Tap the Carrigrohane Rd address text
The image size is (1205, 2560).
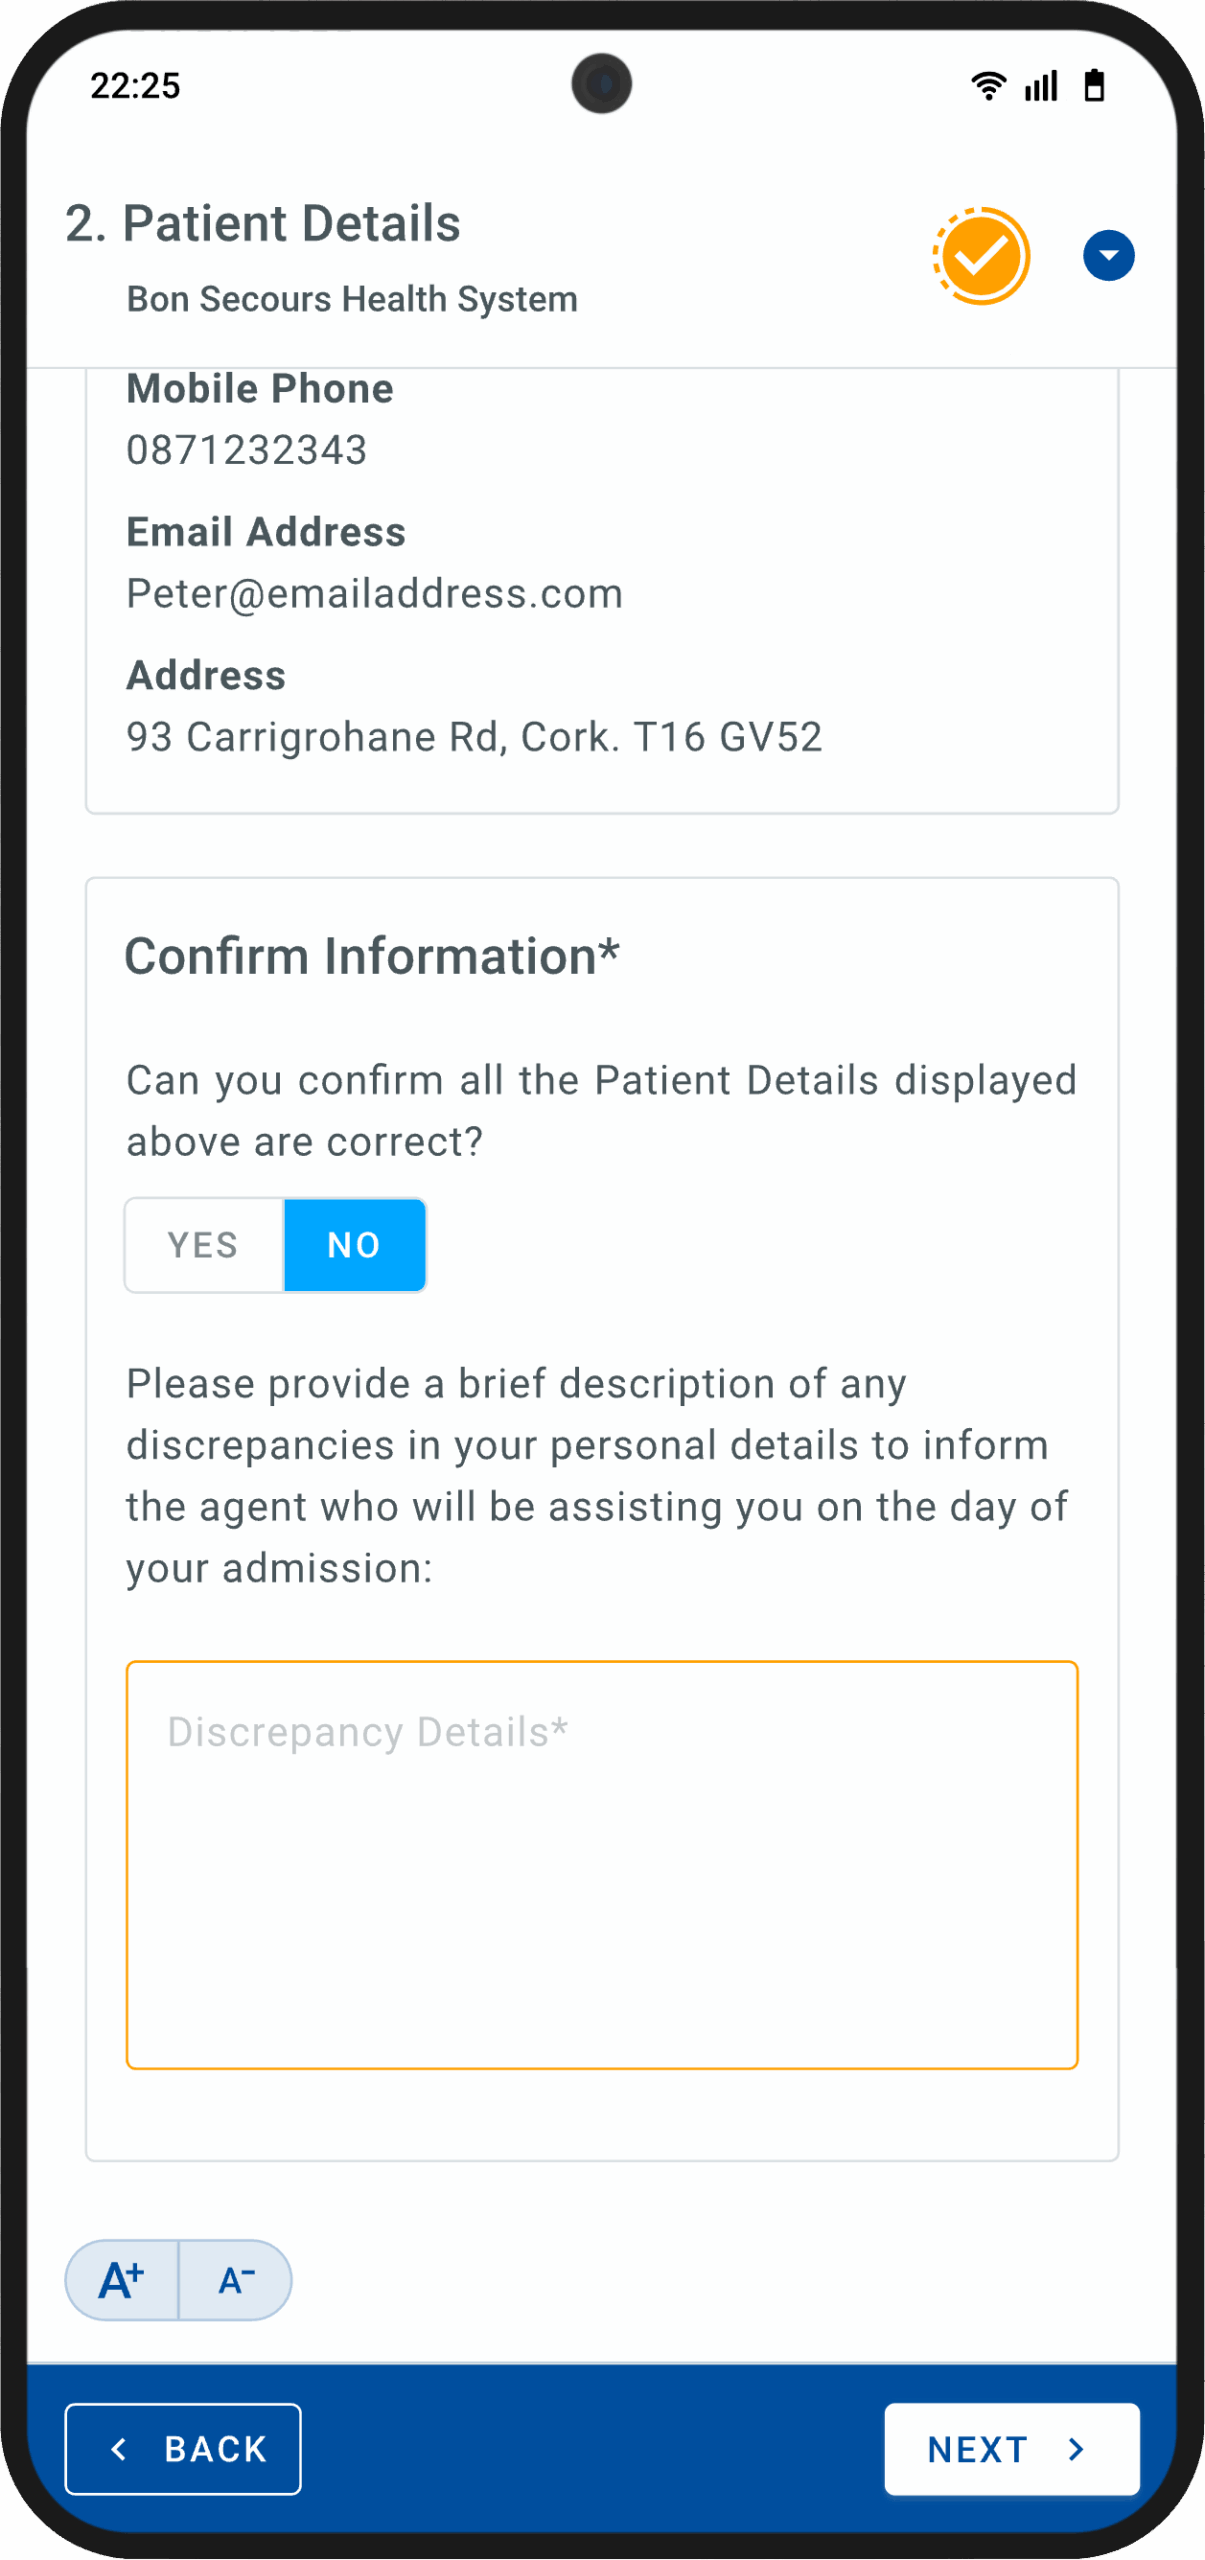click(x=473, y=737)
